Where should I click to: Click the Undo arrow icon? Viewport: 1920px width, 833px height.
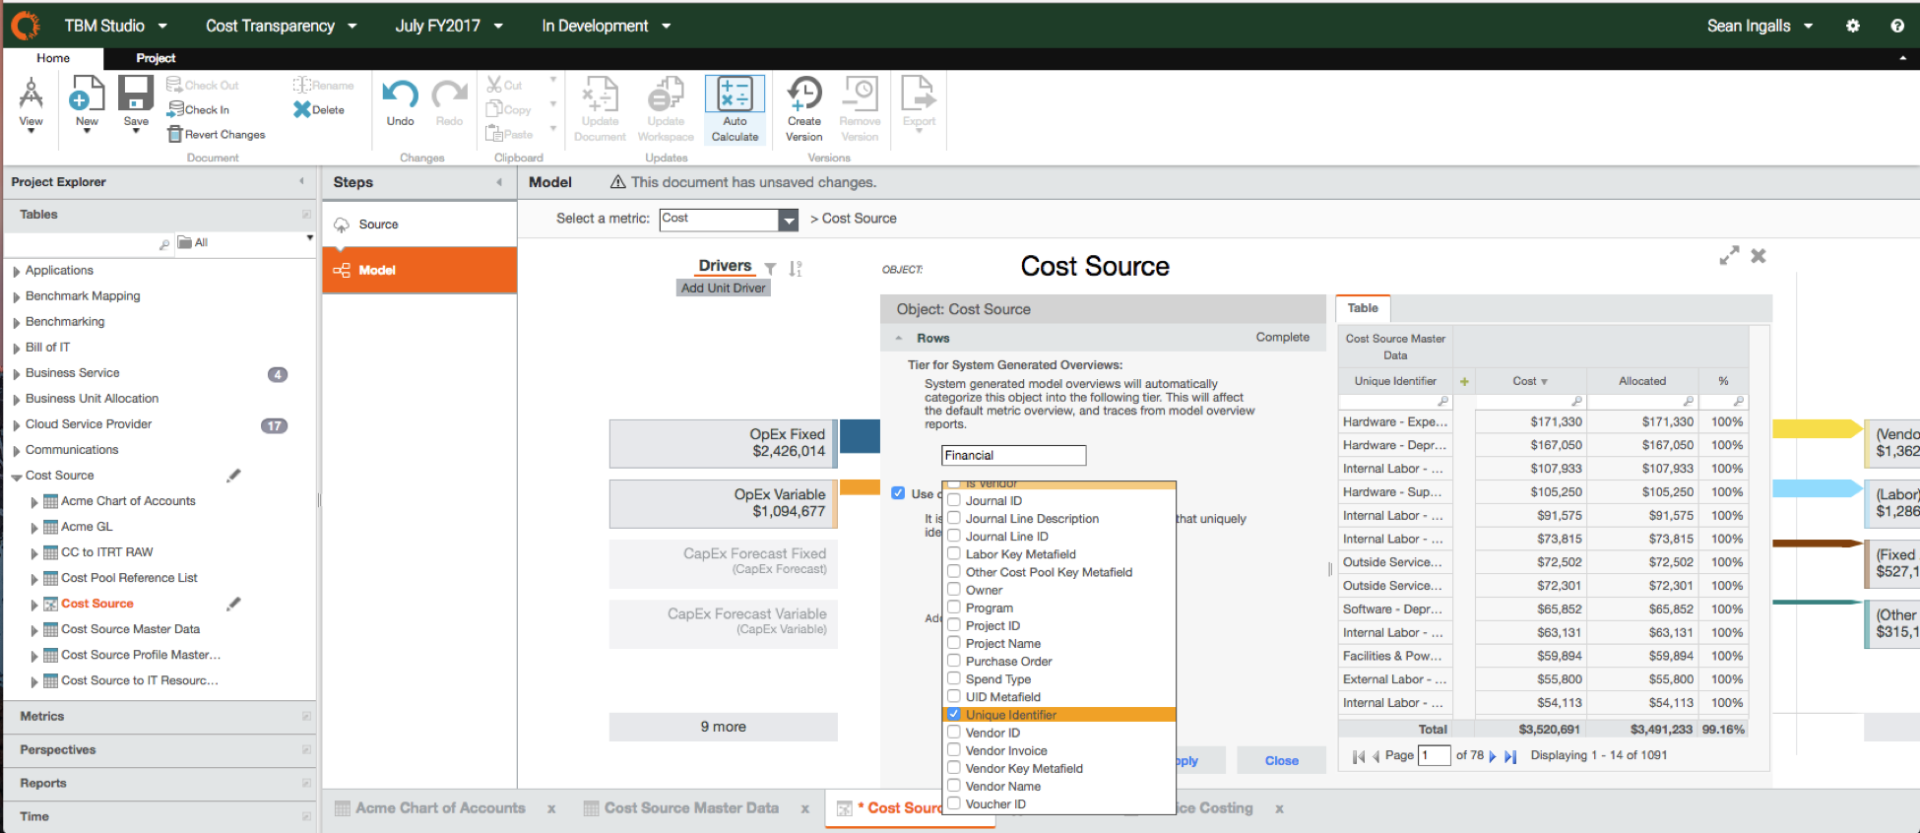point(400,95)
